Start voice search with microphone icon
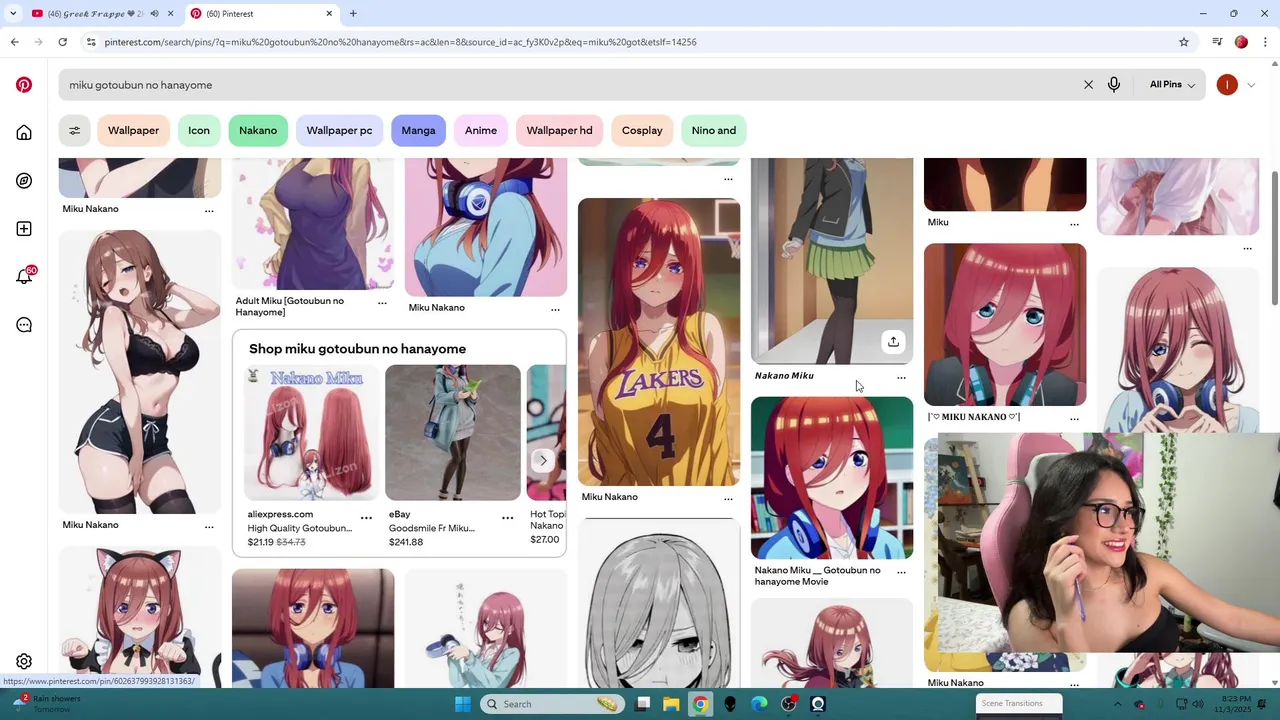The height and width of the screenshot is (720, 1280). [x=1114, y=85]
